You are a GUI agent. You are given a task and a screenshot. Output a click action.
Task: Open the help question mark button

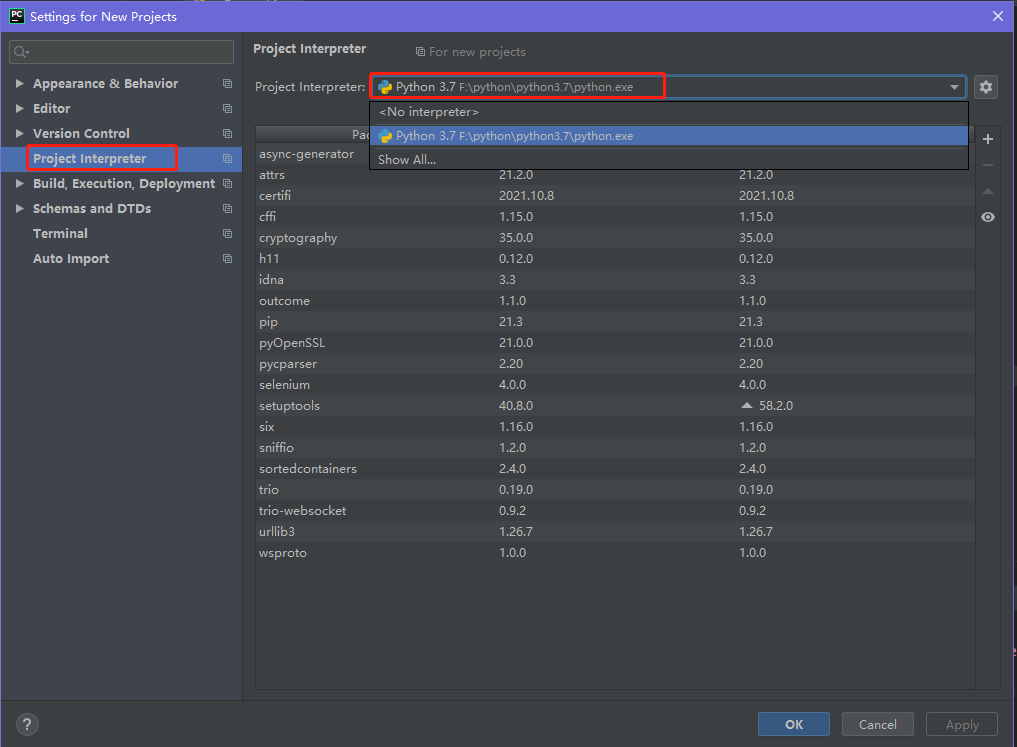(27, 724)
